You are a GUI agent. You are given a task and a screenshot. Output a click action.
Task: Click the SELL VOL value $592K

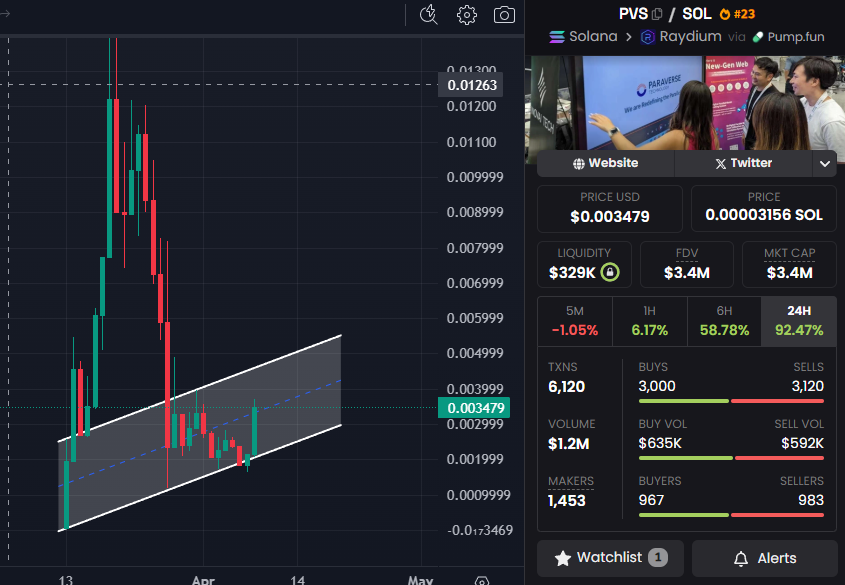pos(802,443)
